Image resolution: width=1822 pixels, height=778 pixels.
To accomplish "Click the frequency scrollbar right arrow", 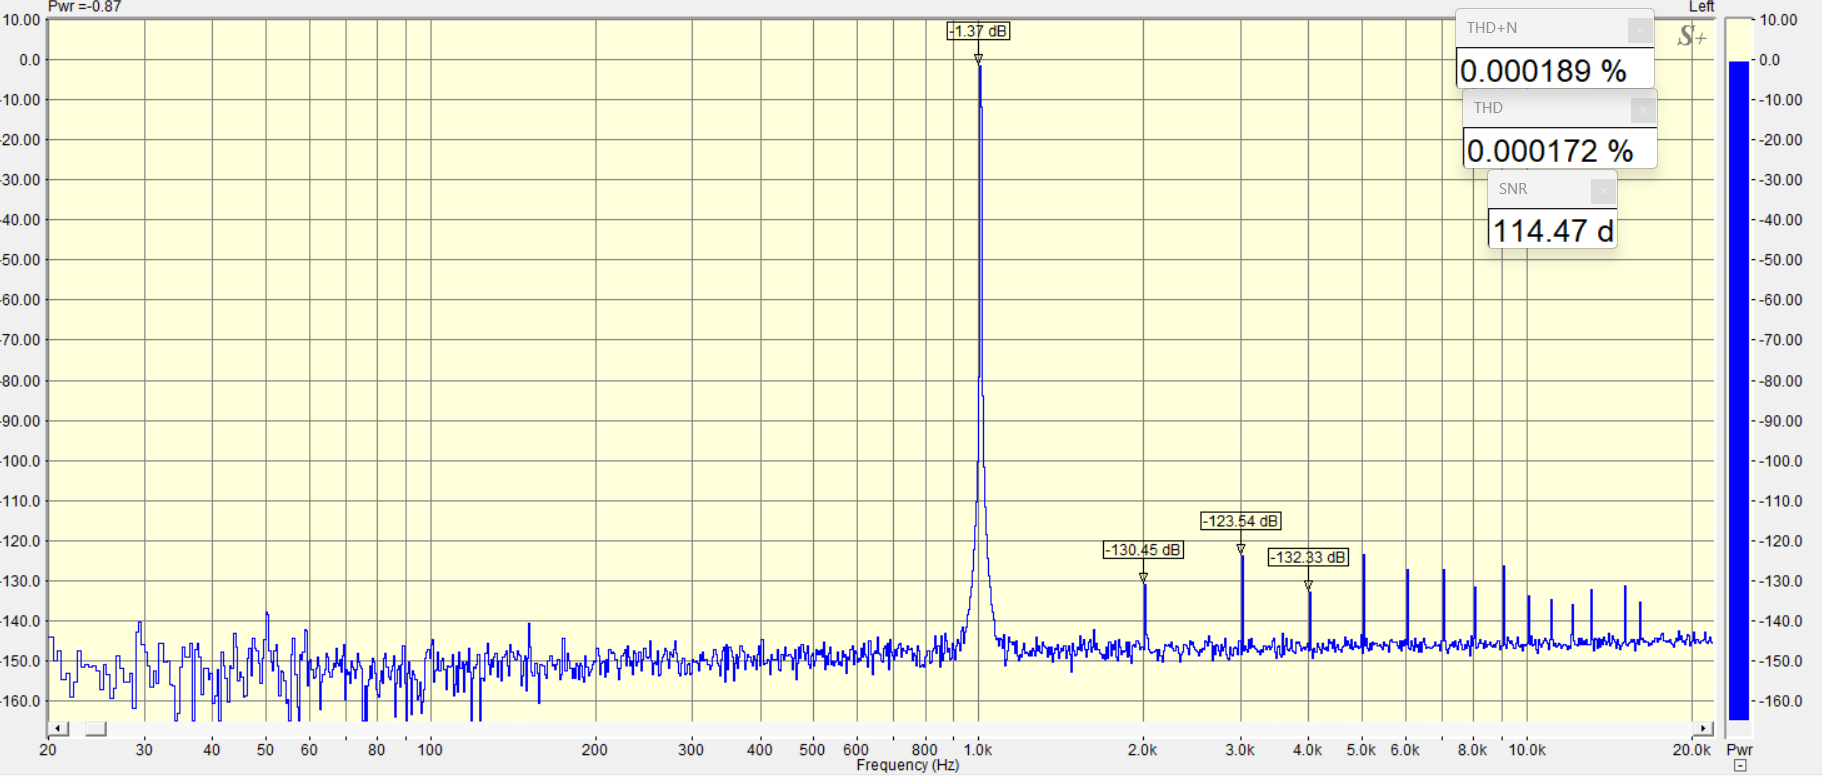I will pos(1703,729).
